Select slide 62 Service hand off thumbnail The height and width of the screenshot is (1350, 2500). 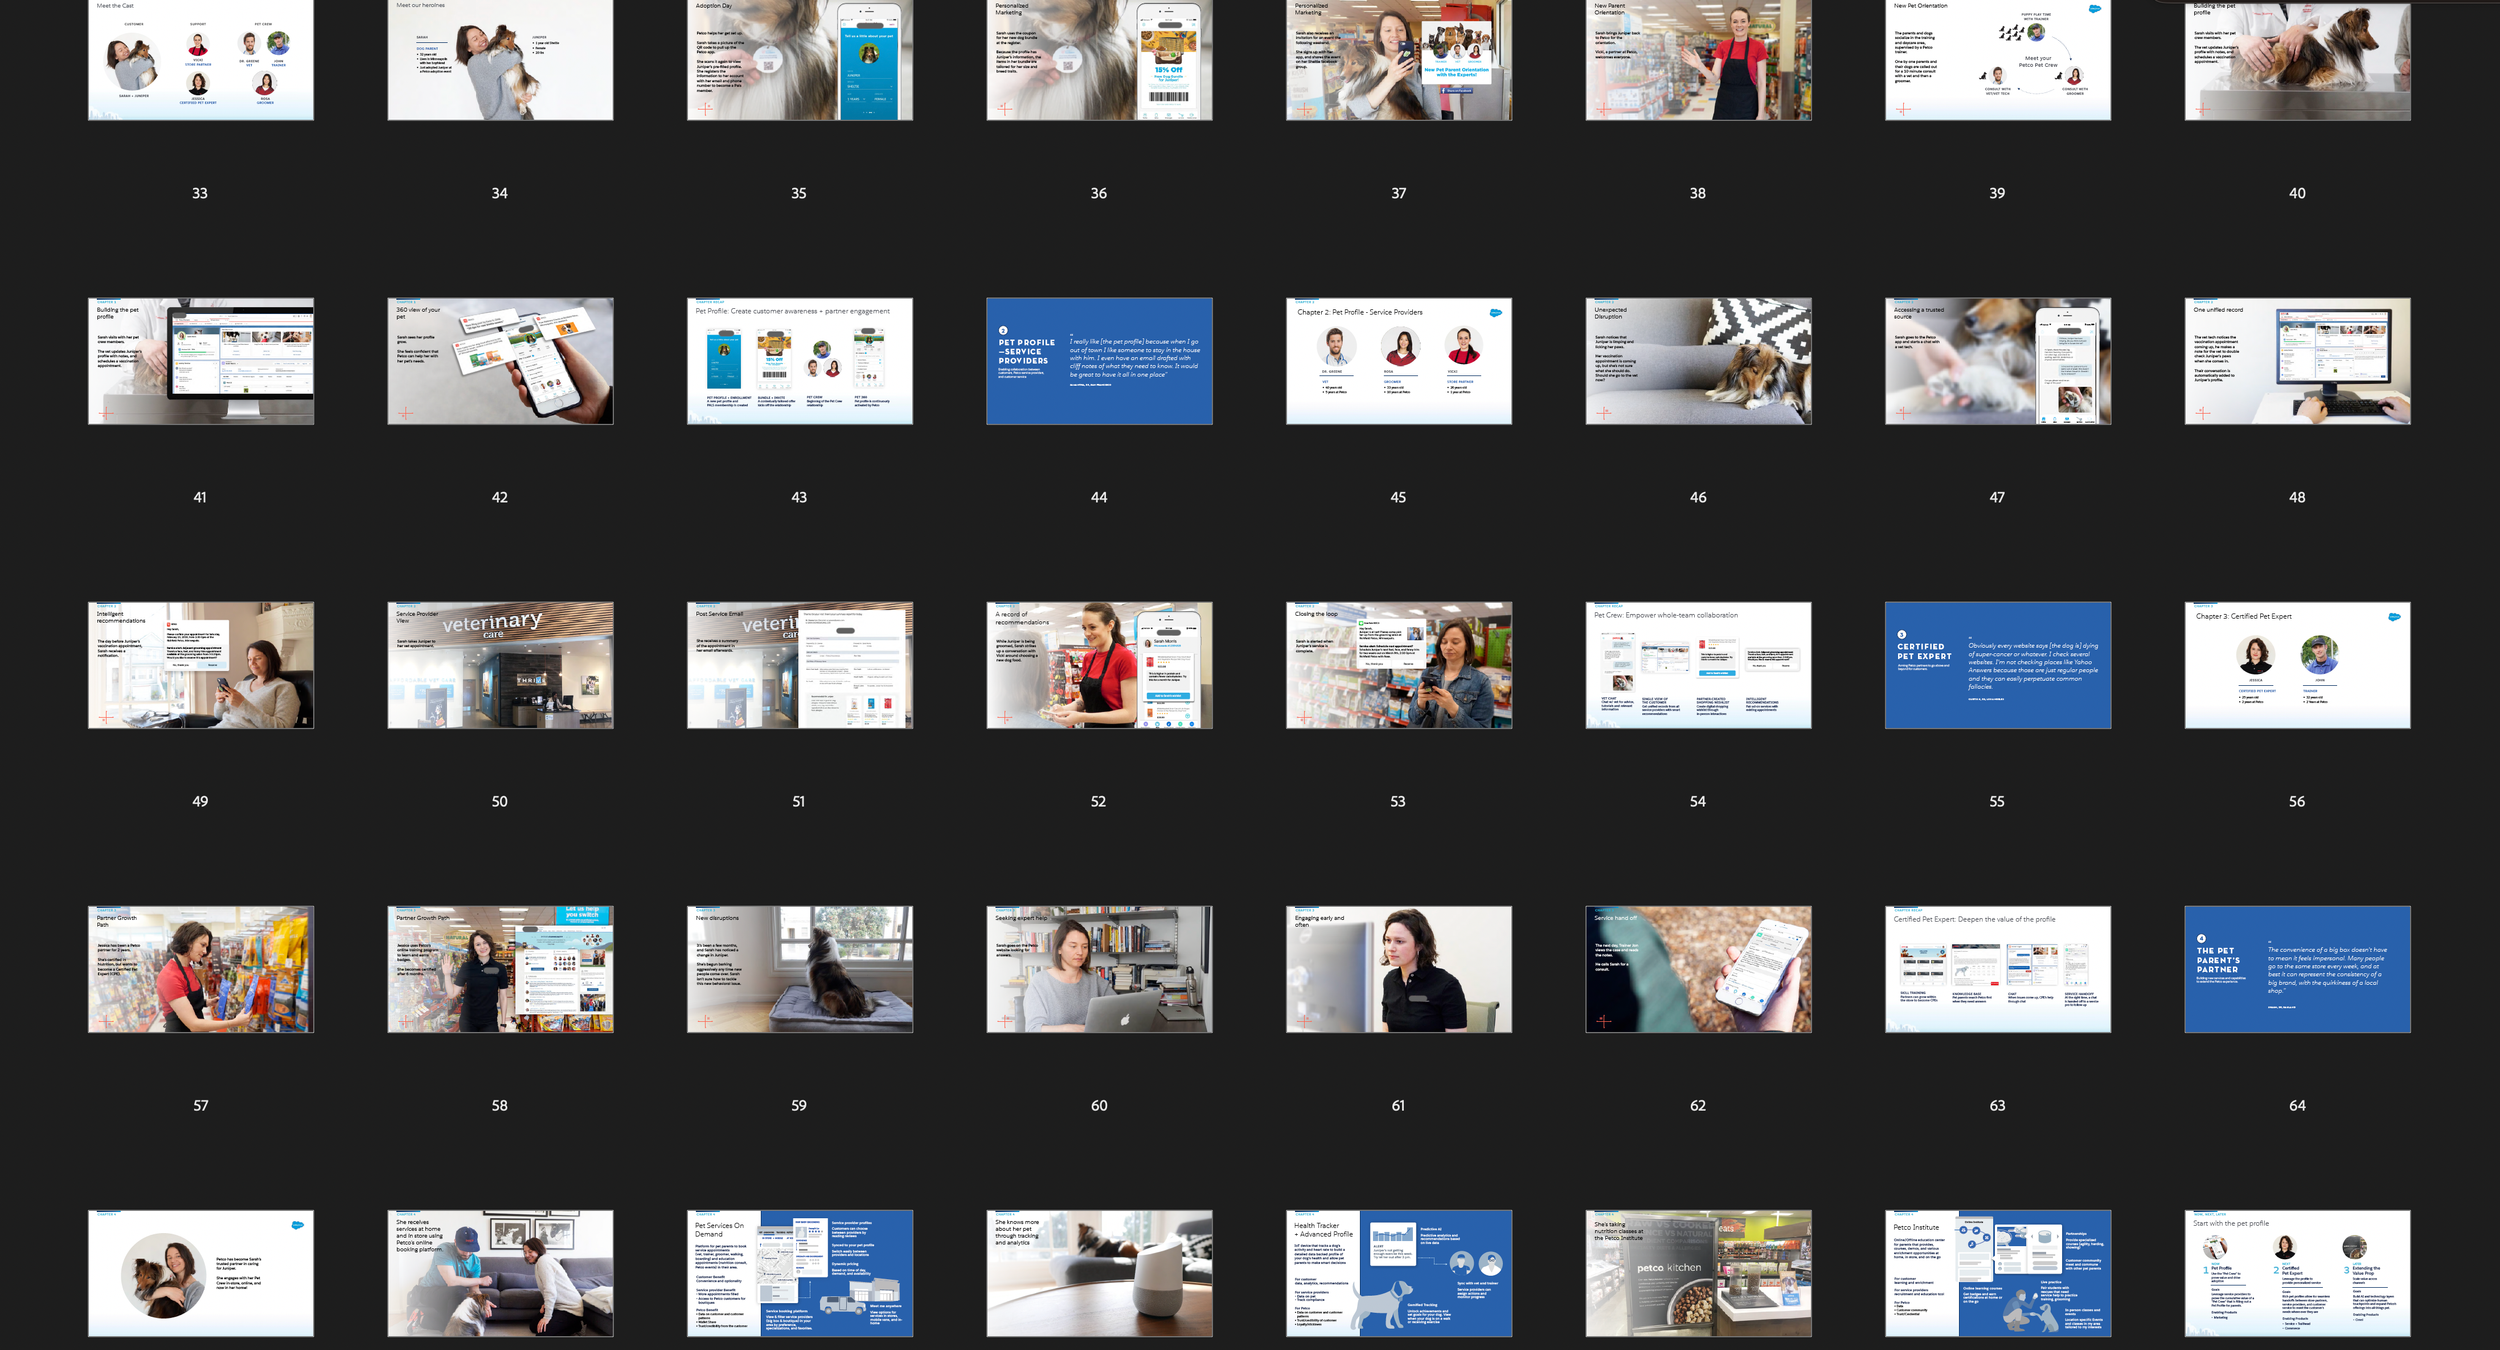(1698, 969)
